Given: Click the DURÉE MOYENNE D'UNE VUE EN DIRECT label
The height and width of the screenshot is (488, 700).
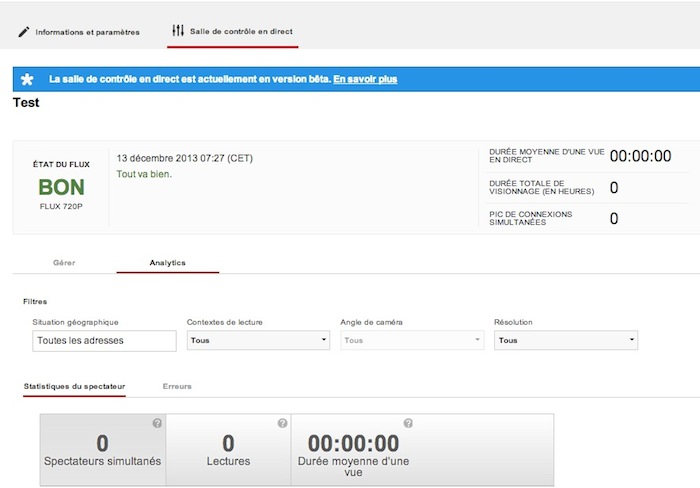Looking at the screenshot, I should pyautogui.click(x=547, y=156).
